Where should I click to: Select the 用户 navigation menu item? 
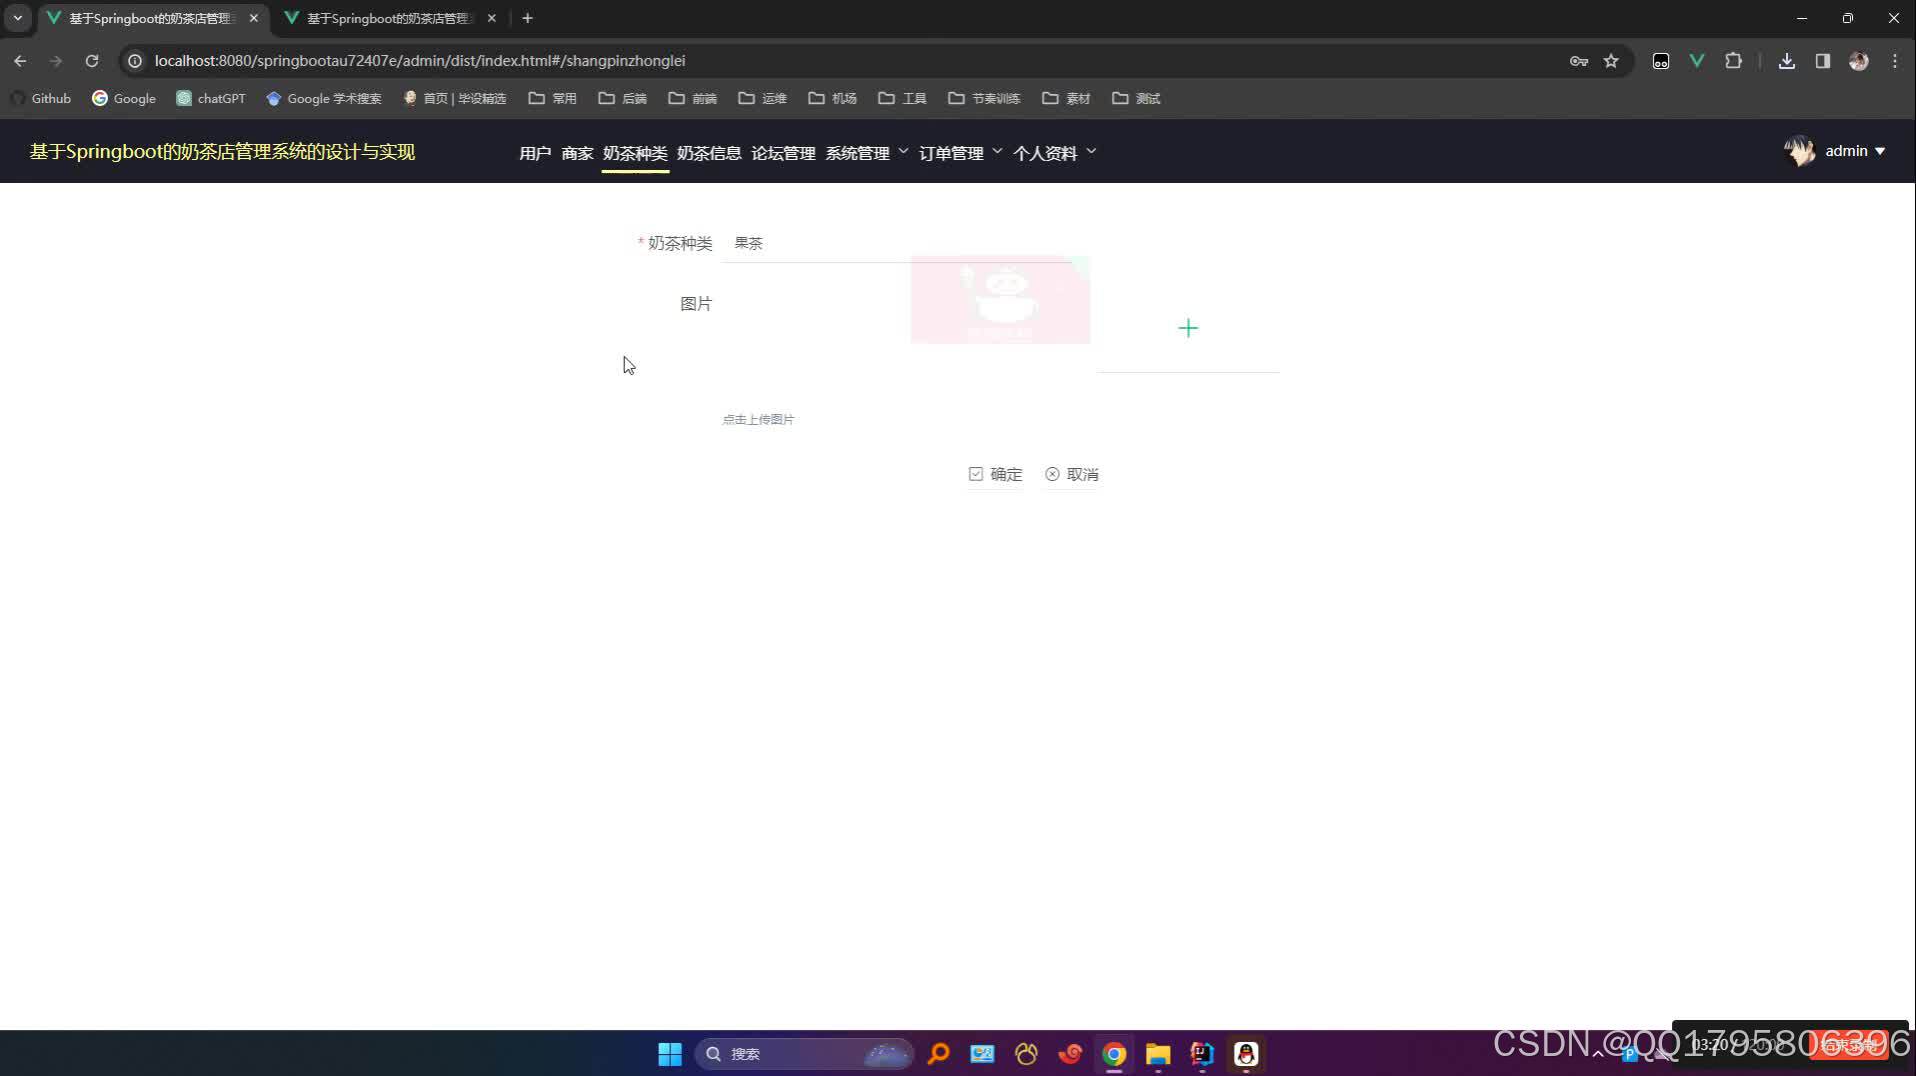[534, 152]
